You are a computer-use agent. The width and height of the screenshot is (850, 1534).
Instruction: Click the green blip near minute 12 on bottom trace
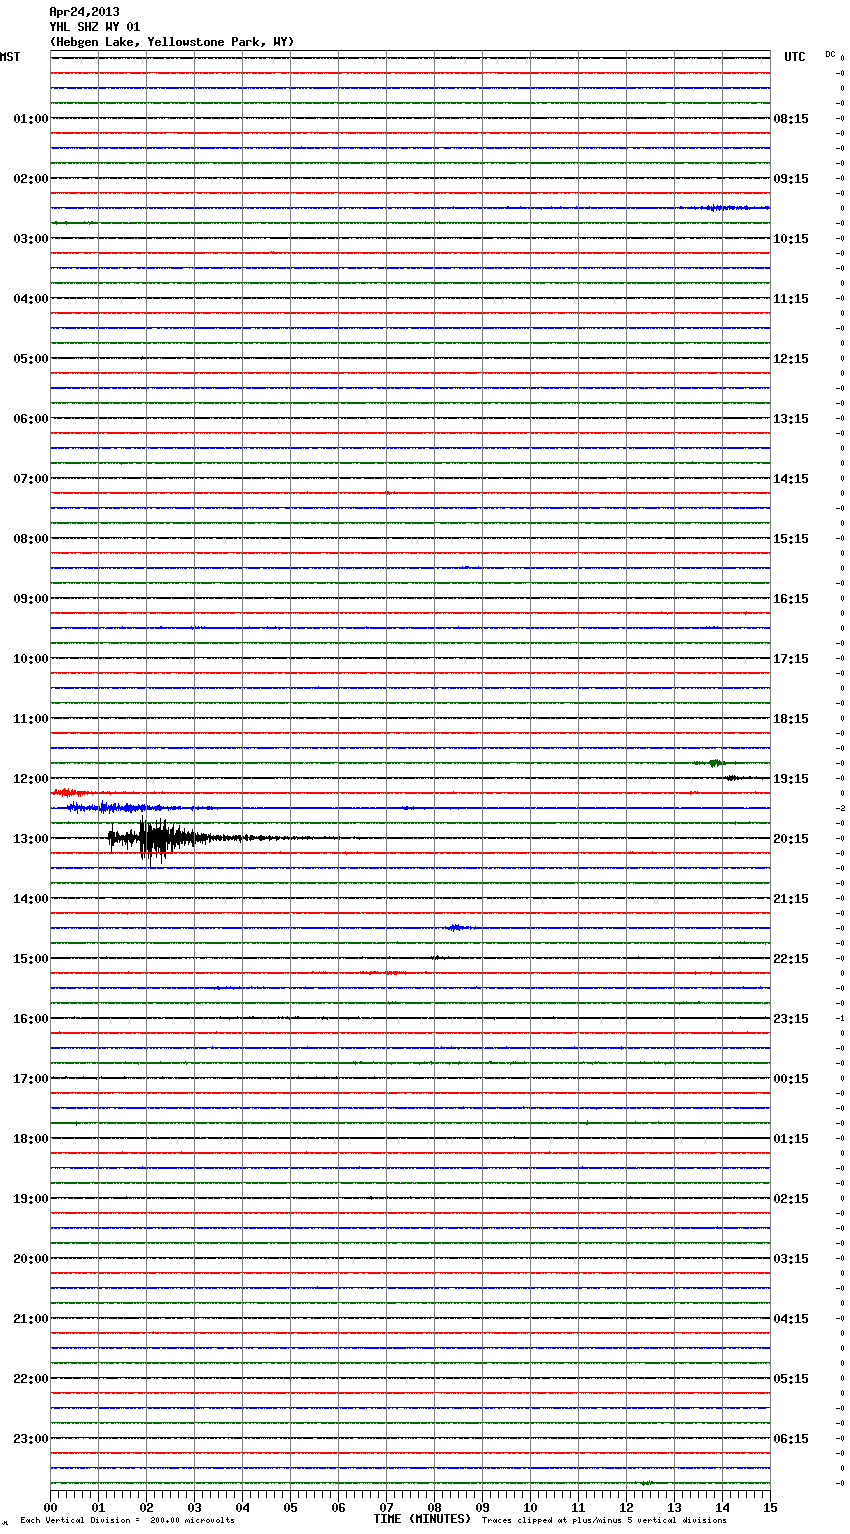647,1483
